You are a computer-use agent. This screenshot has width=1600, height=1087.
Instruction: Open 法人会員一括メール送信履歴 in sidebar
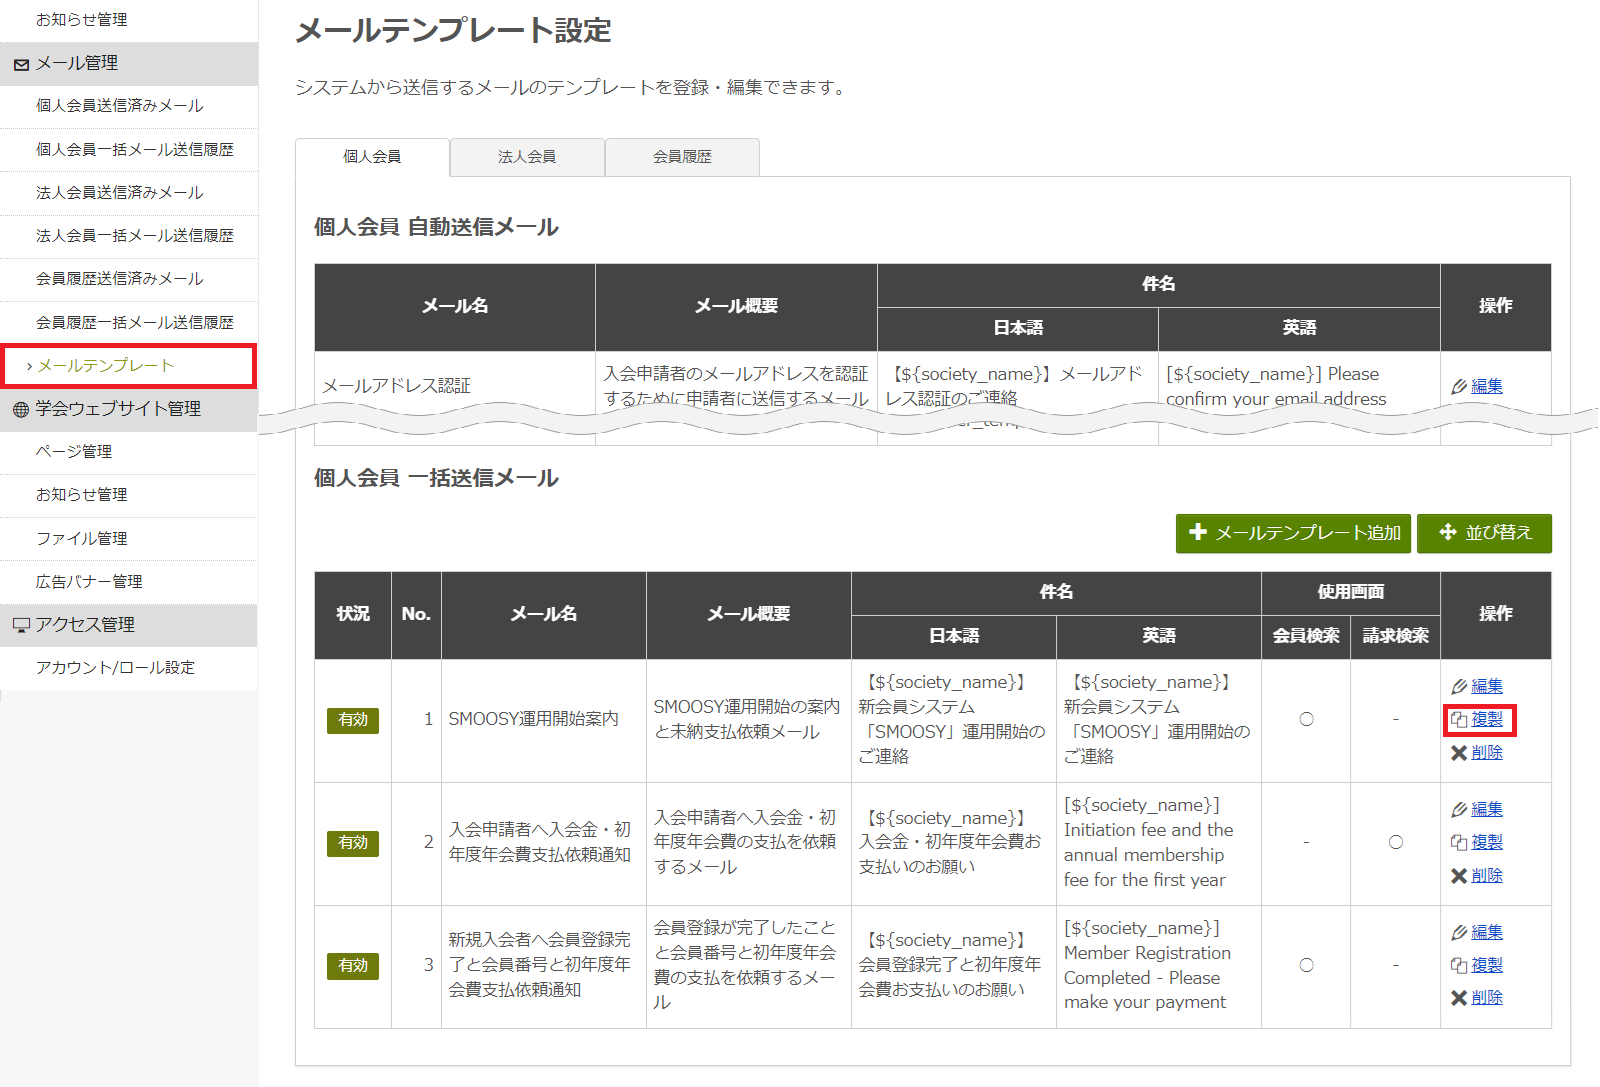pyautogui.click(x=129, y=235)
